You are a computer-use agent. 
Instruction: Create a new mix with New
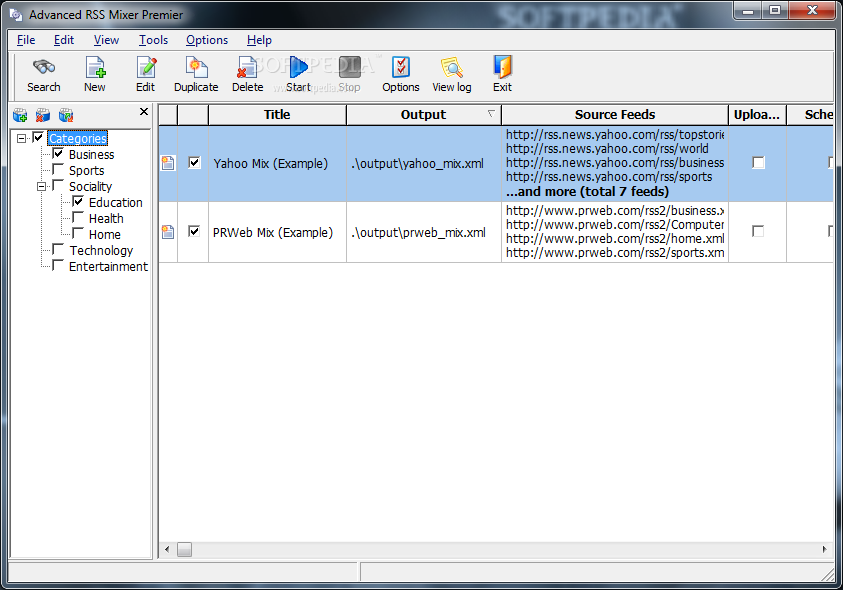click(x=95, y=74)
